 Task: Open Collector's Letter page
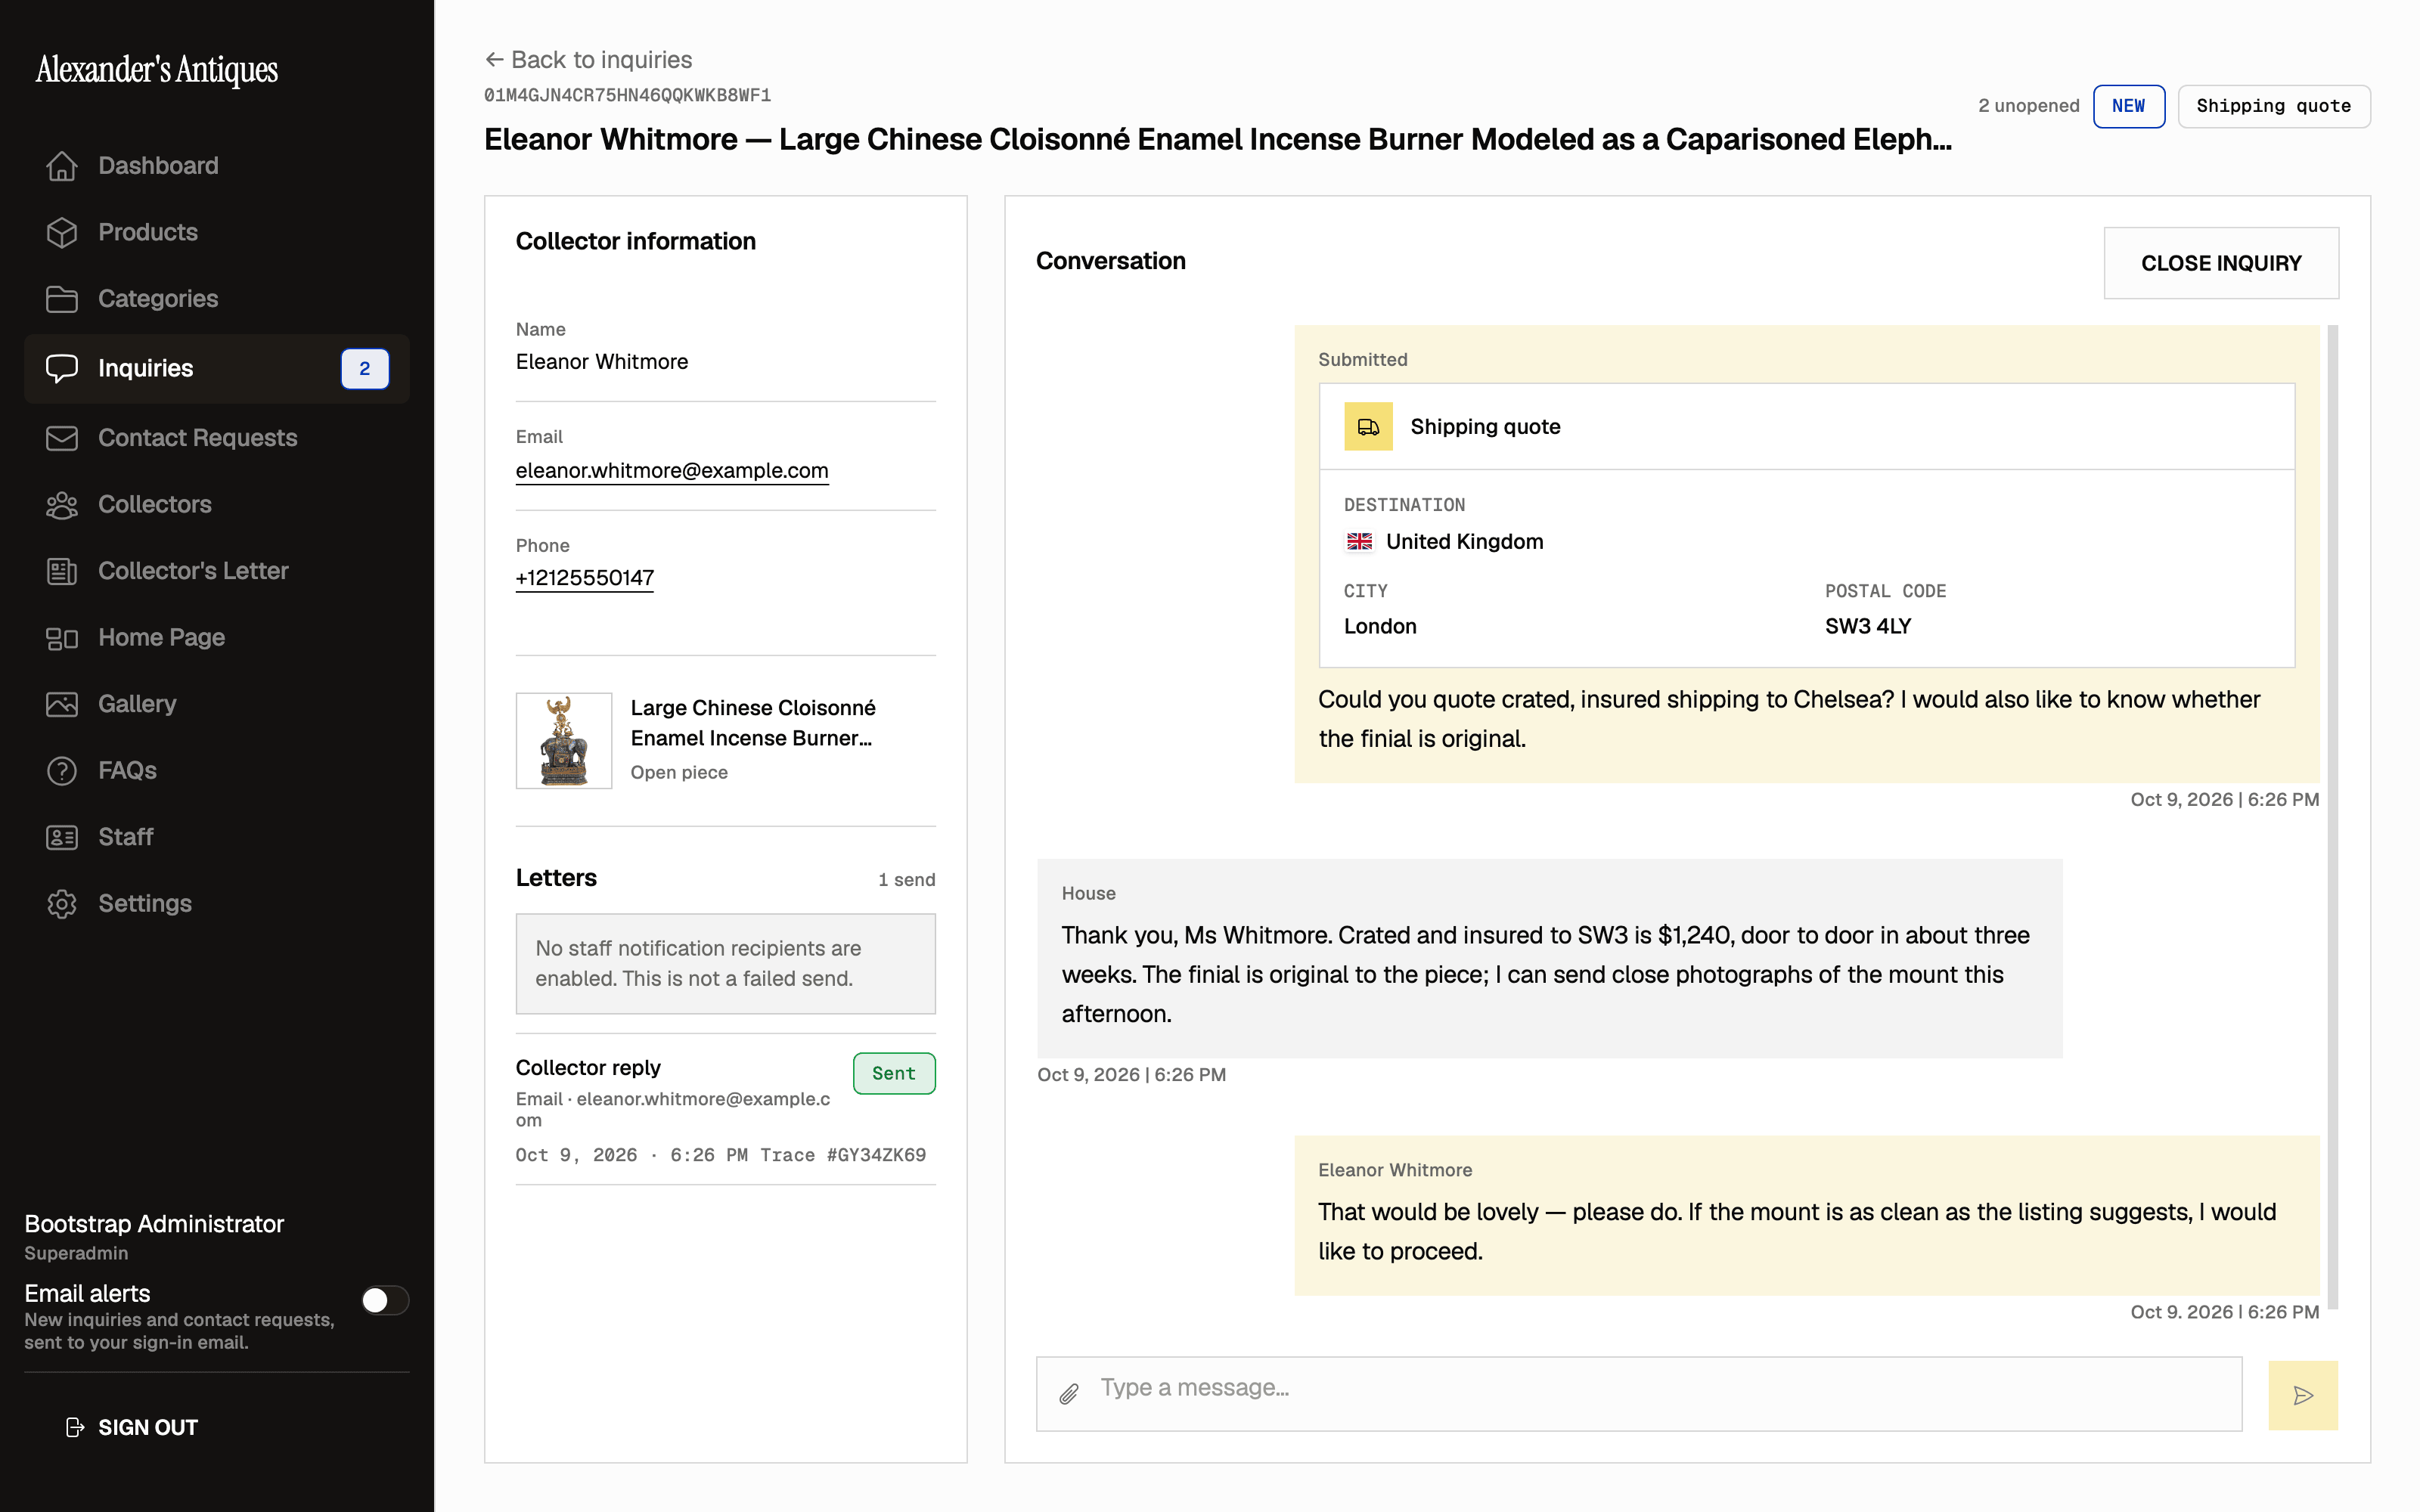pos(217,571)
